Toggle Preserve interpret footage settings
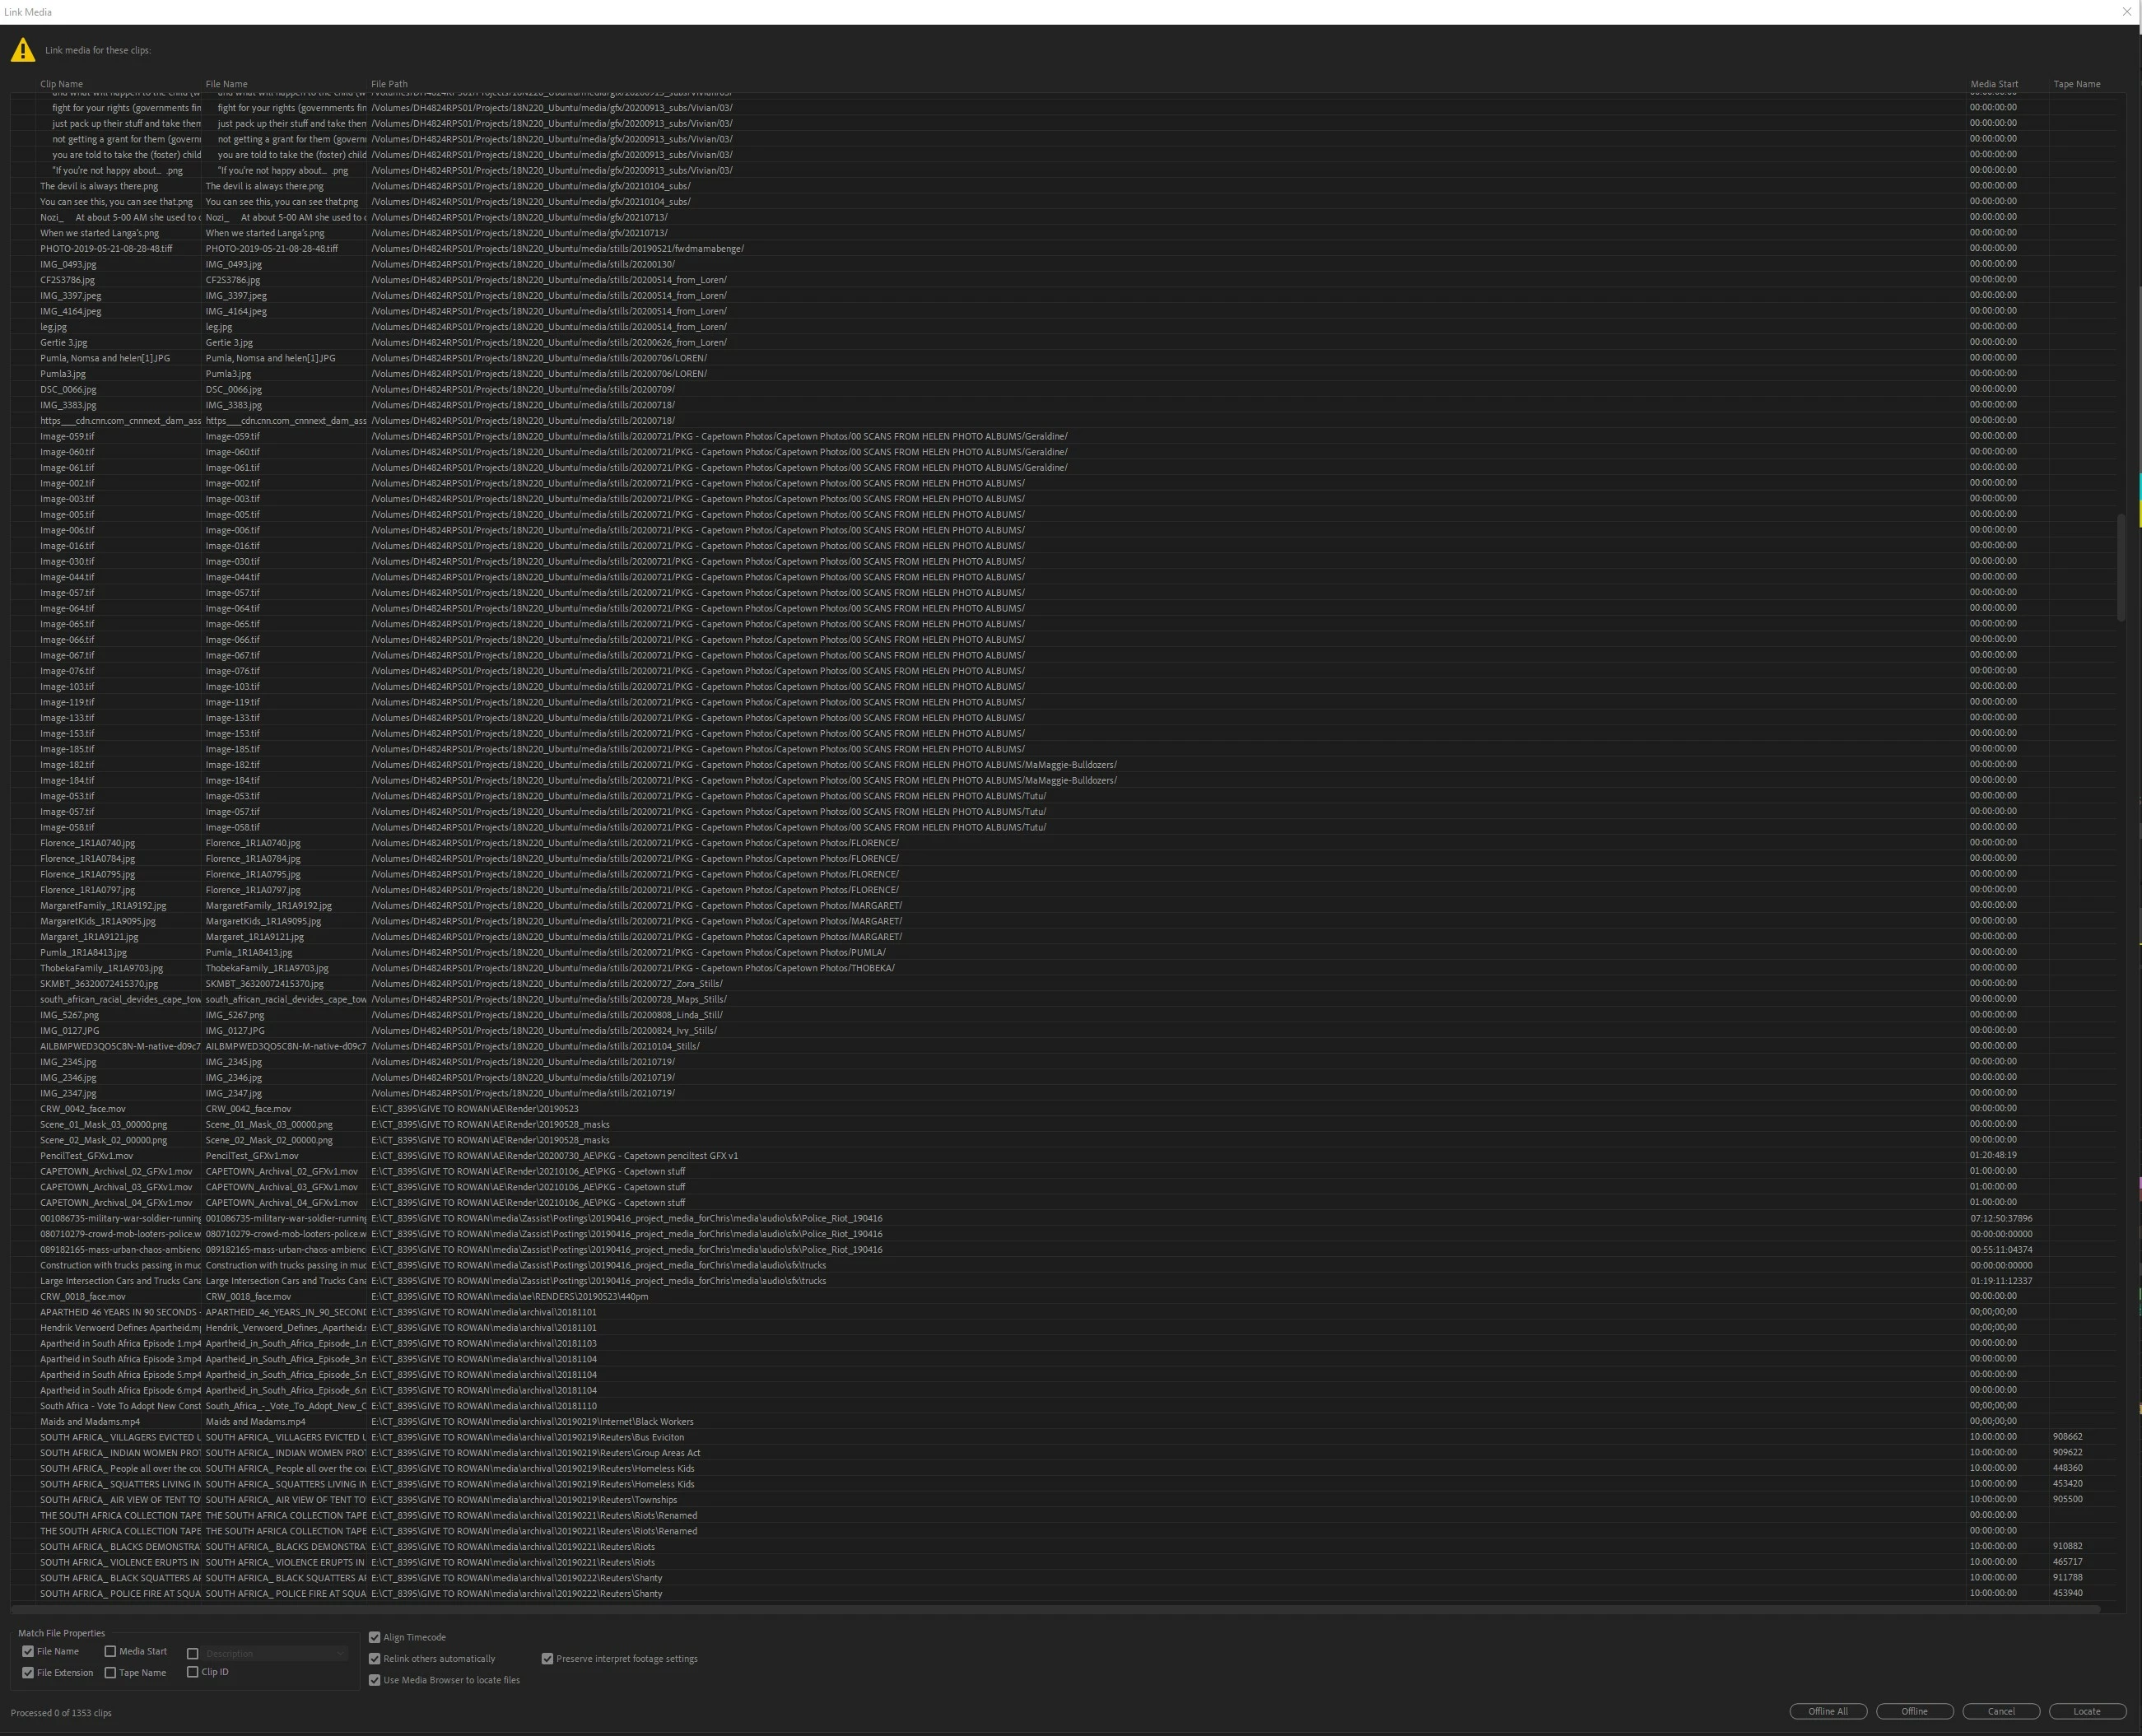Image resolution: width=2142 pixels, height=1736 pixels. [547, 1658]
